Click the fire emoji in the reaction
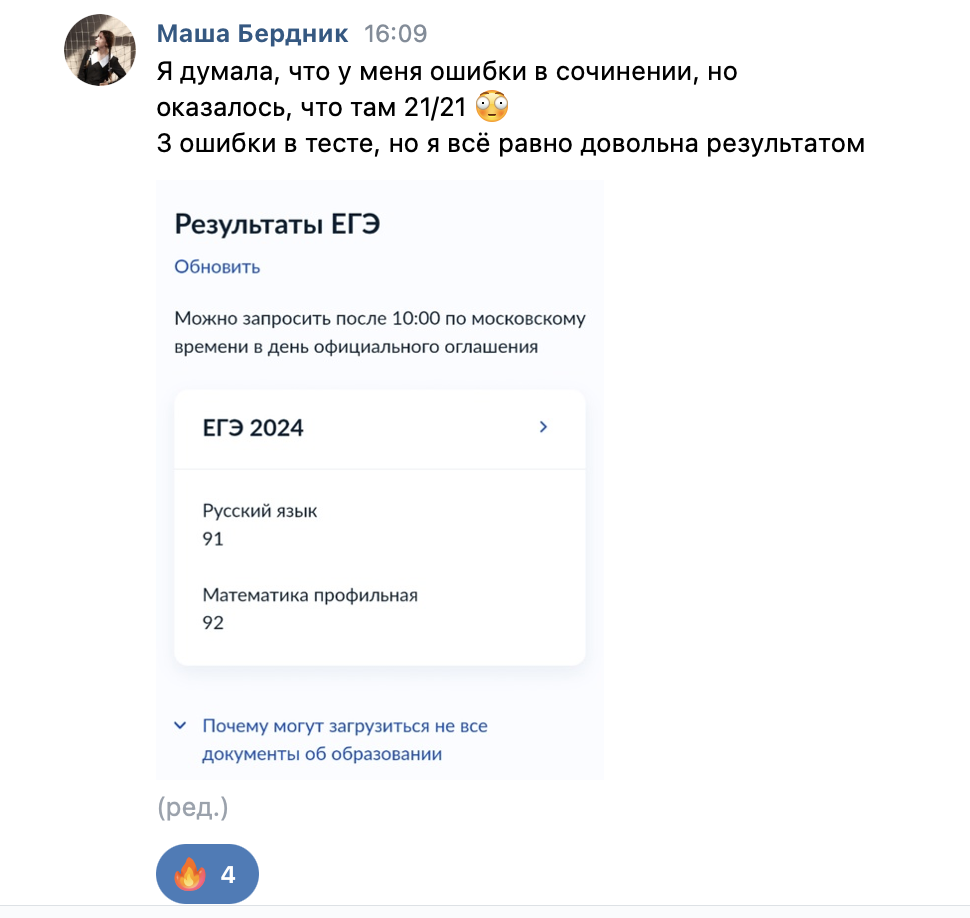This screenshot has width=970, height=918. click(189, 875)
